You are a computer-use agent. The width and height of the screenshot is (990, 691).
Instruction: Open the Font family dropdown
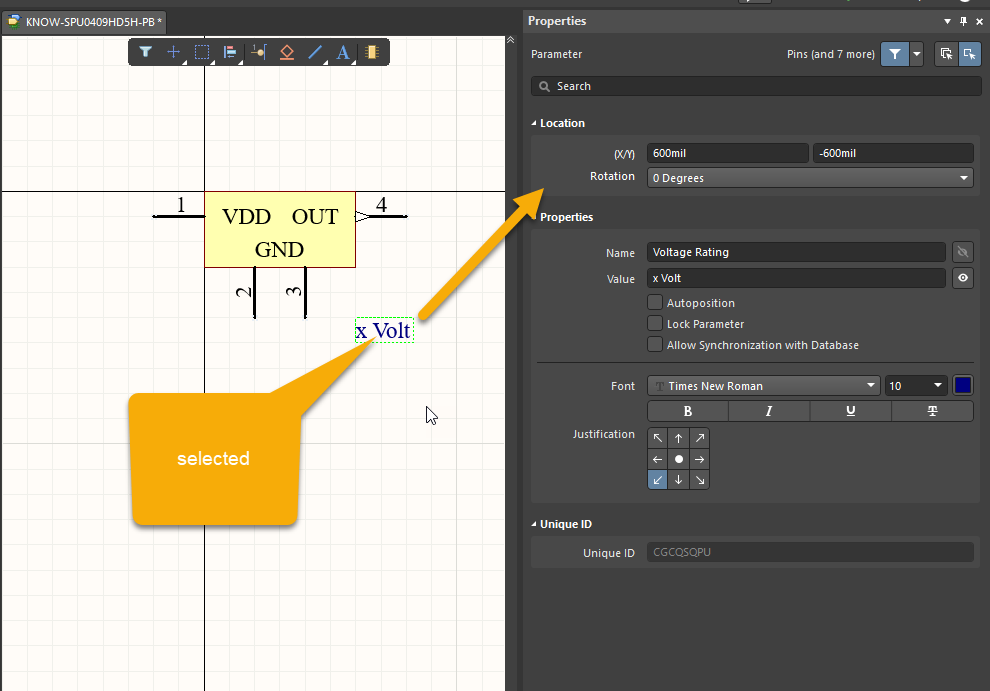point(763,385)
